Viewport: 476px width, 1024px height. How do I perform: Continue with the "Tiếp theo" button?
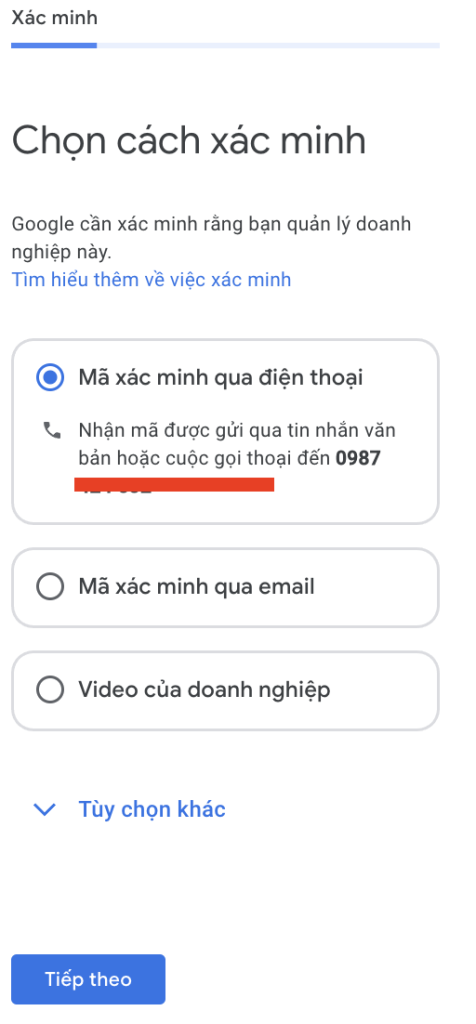(88, 979)
